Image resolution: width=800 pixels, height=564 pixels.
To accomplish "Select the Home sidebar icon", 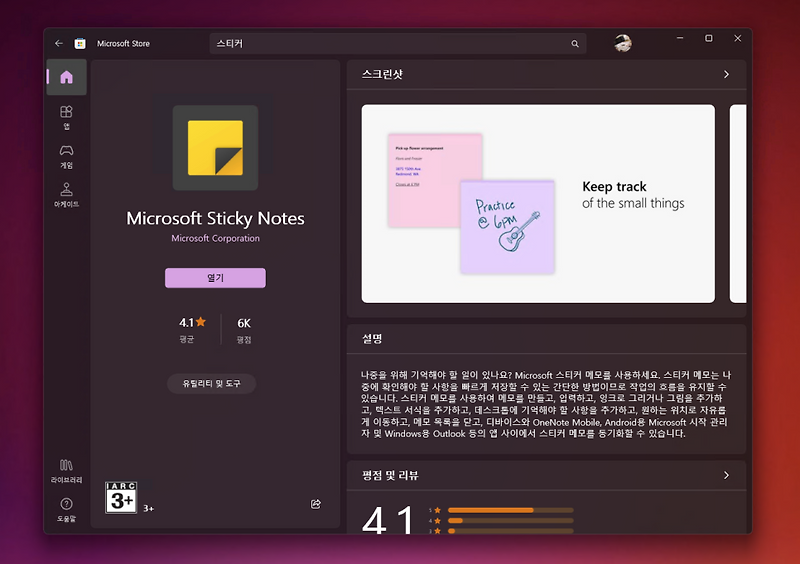I will tap(66, 77).
